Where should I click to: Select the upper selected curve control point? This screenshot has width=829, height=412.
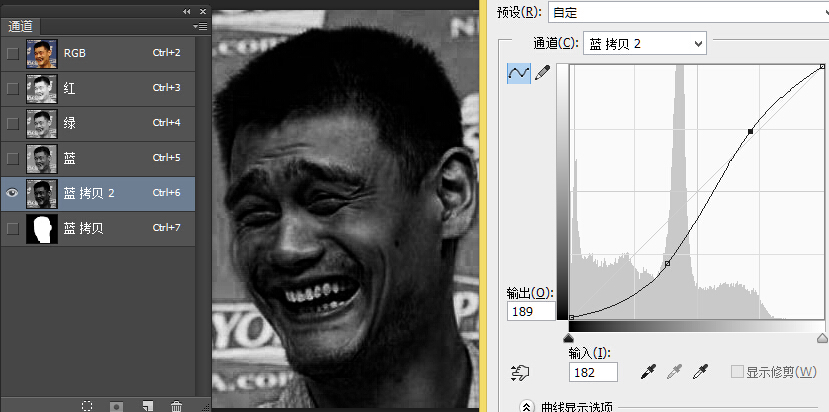750,131
